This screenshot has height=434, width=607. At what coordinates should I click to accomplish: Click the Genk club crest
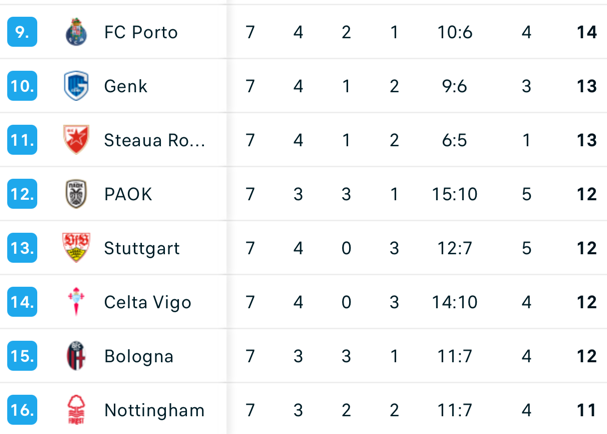[76, 86]
